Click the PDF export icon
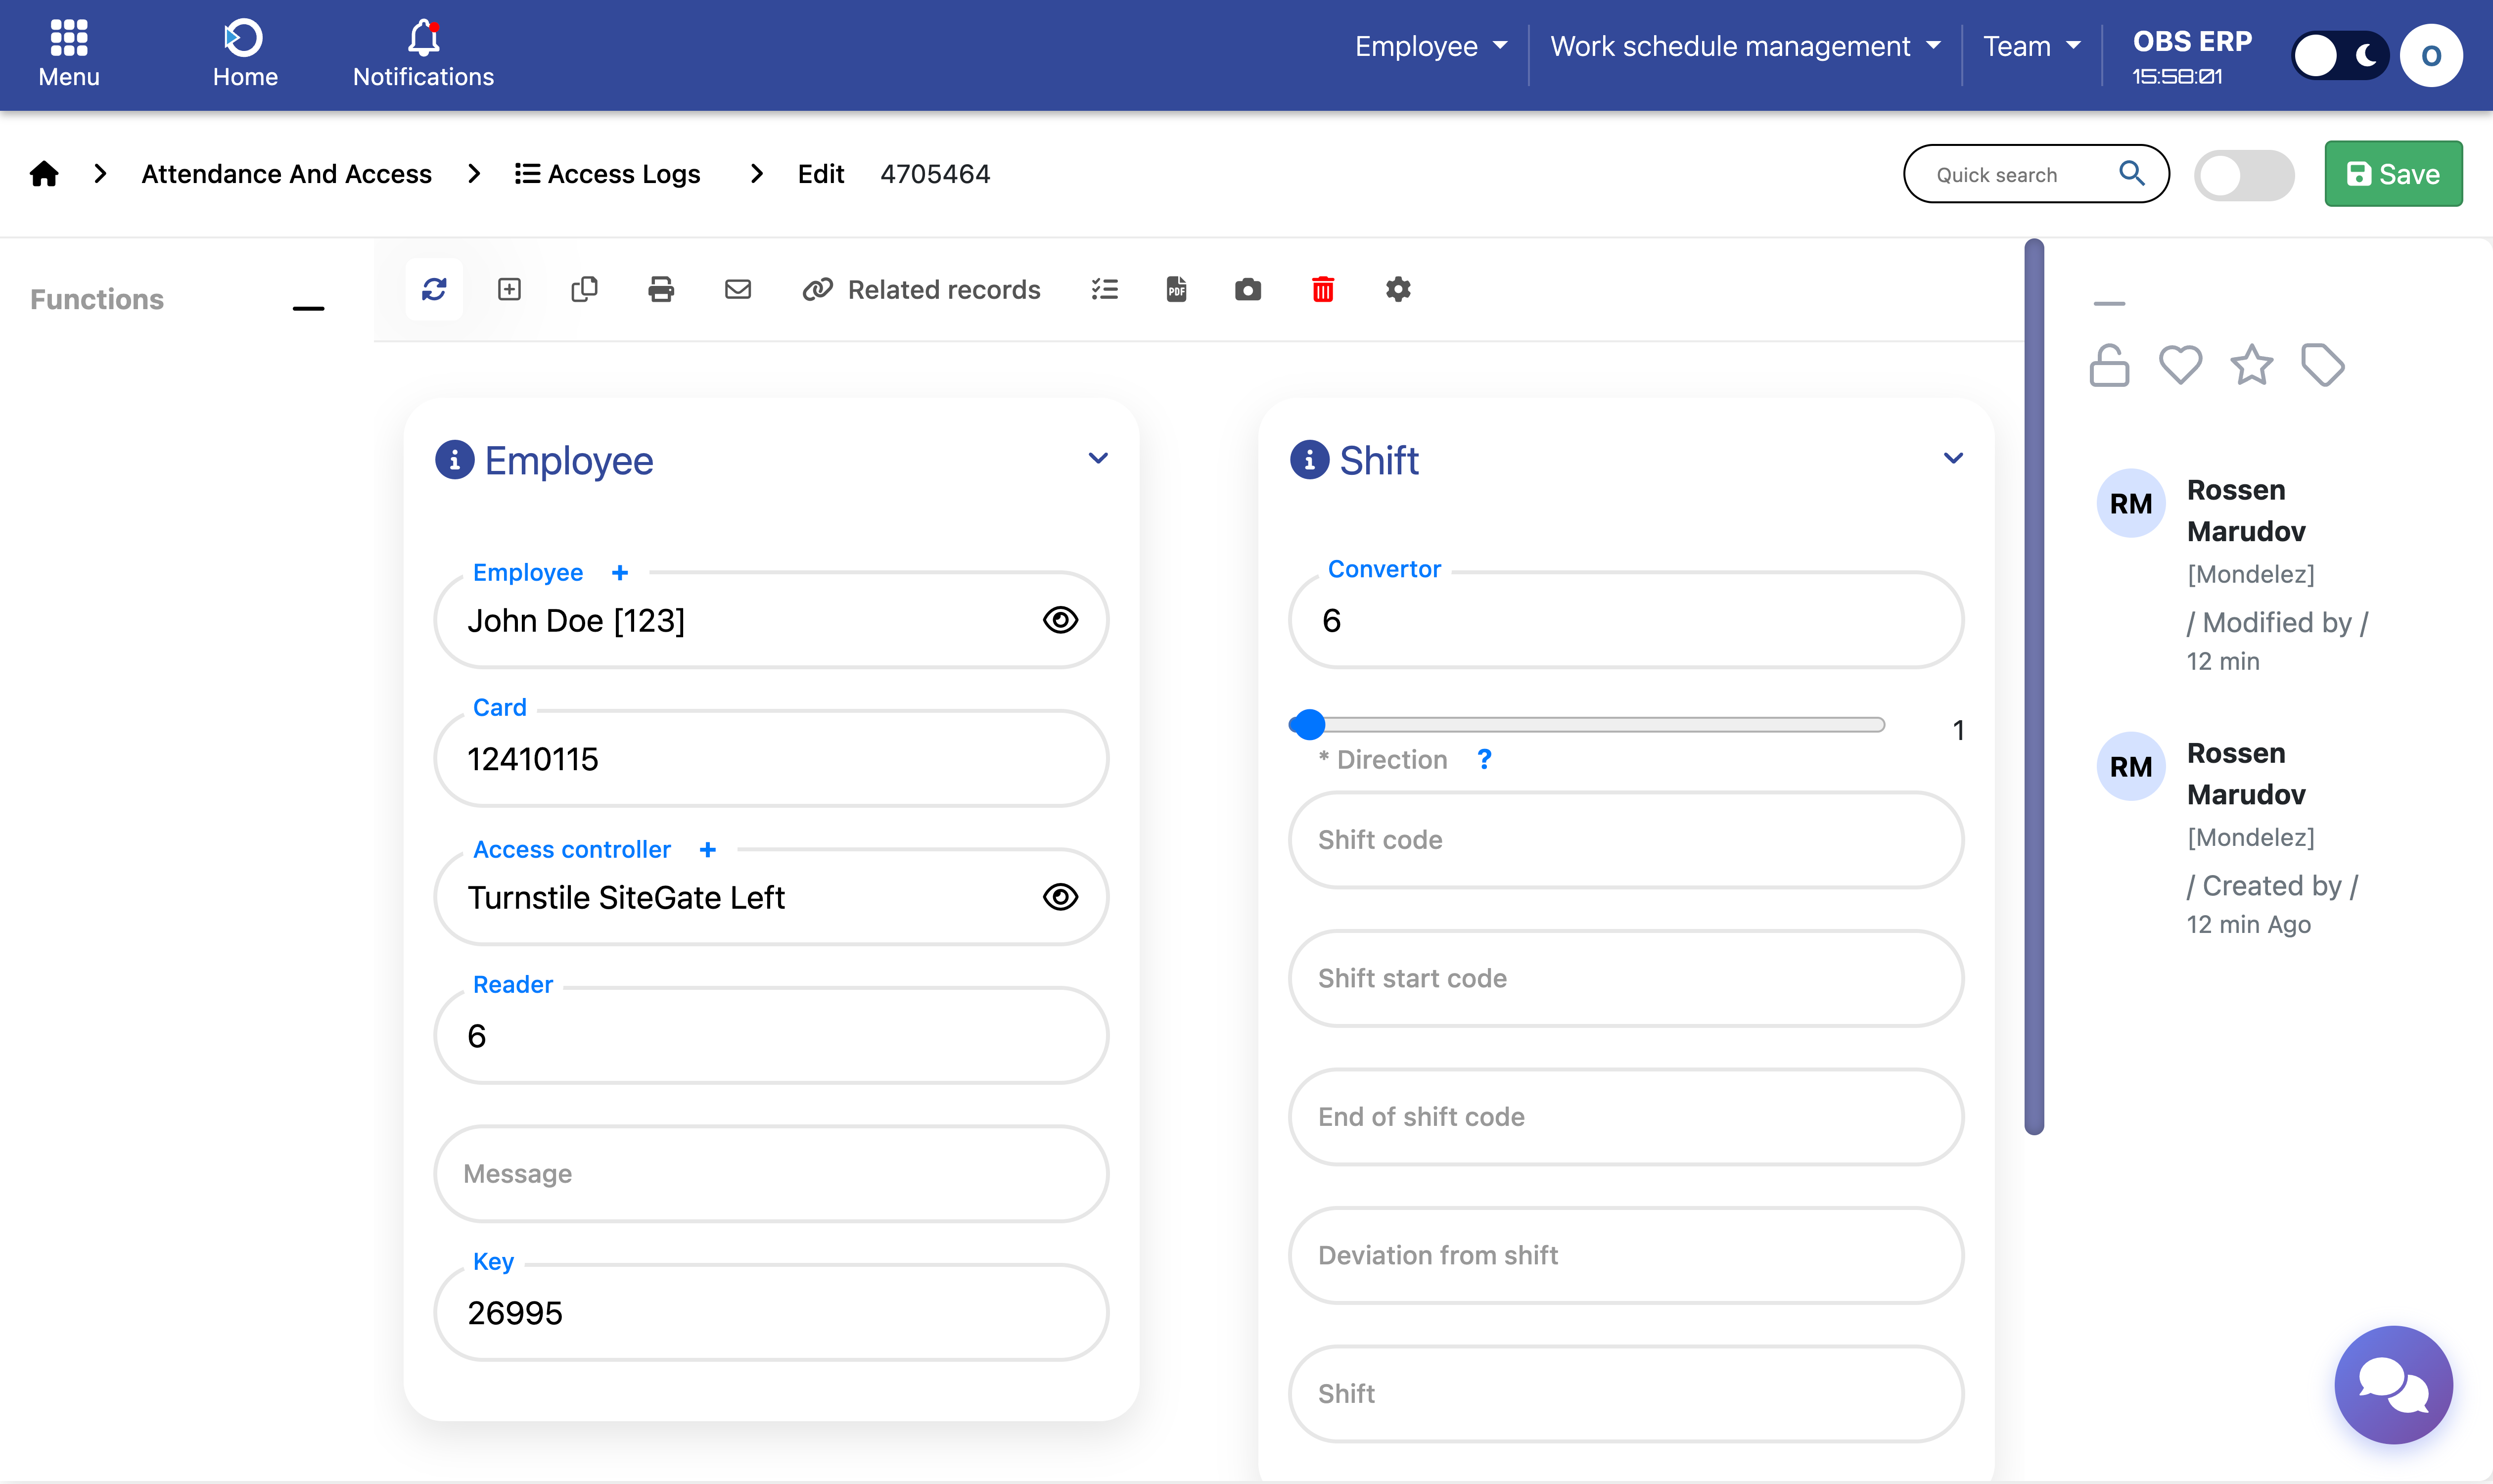2493x1484 pixels. click(1176, 290)
